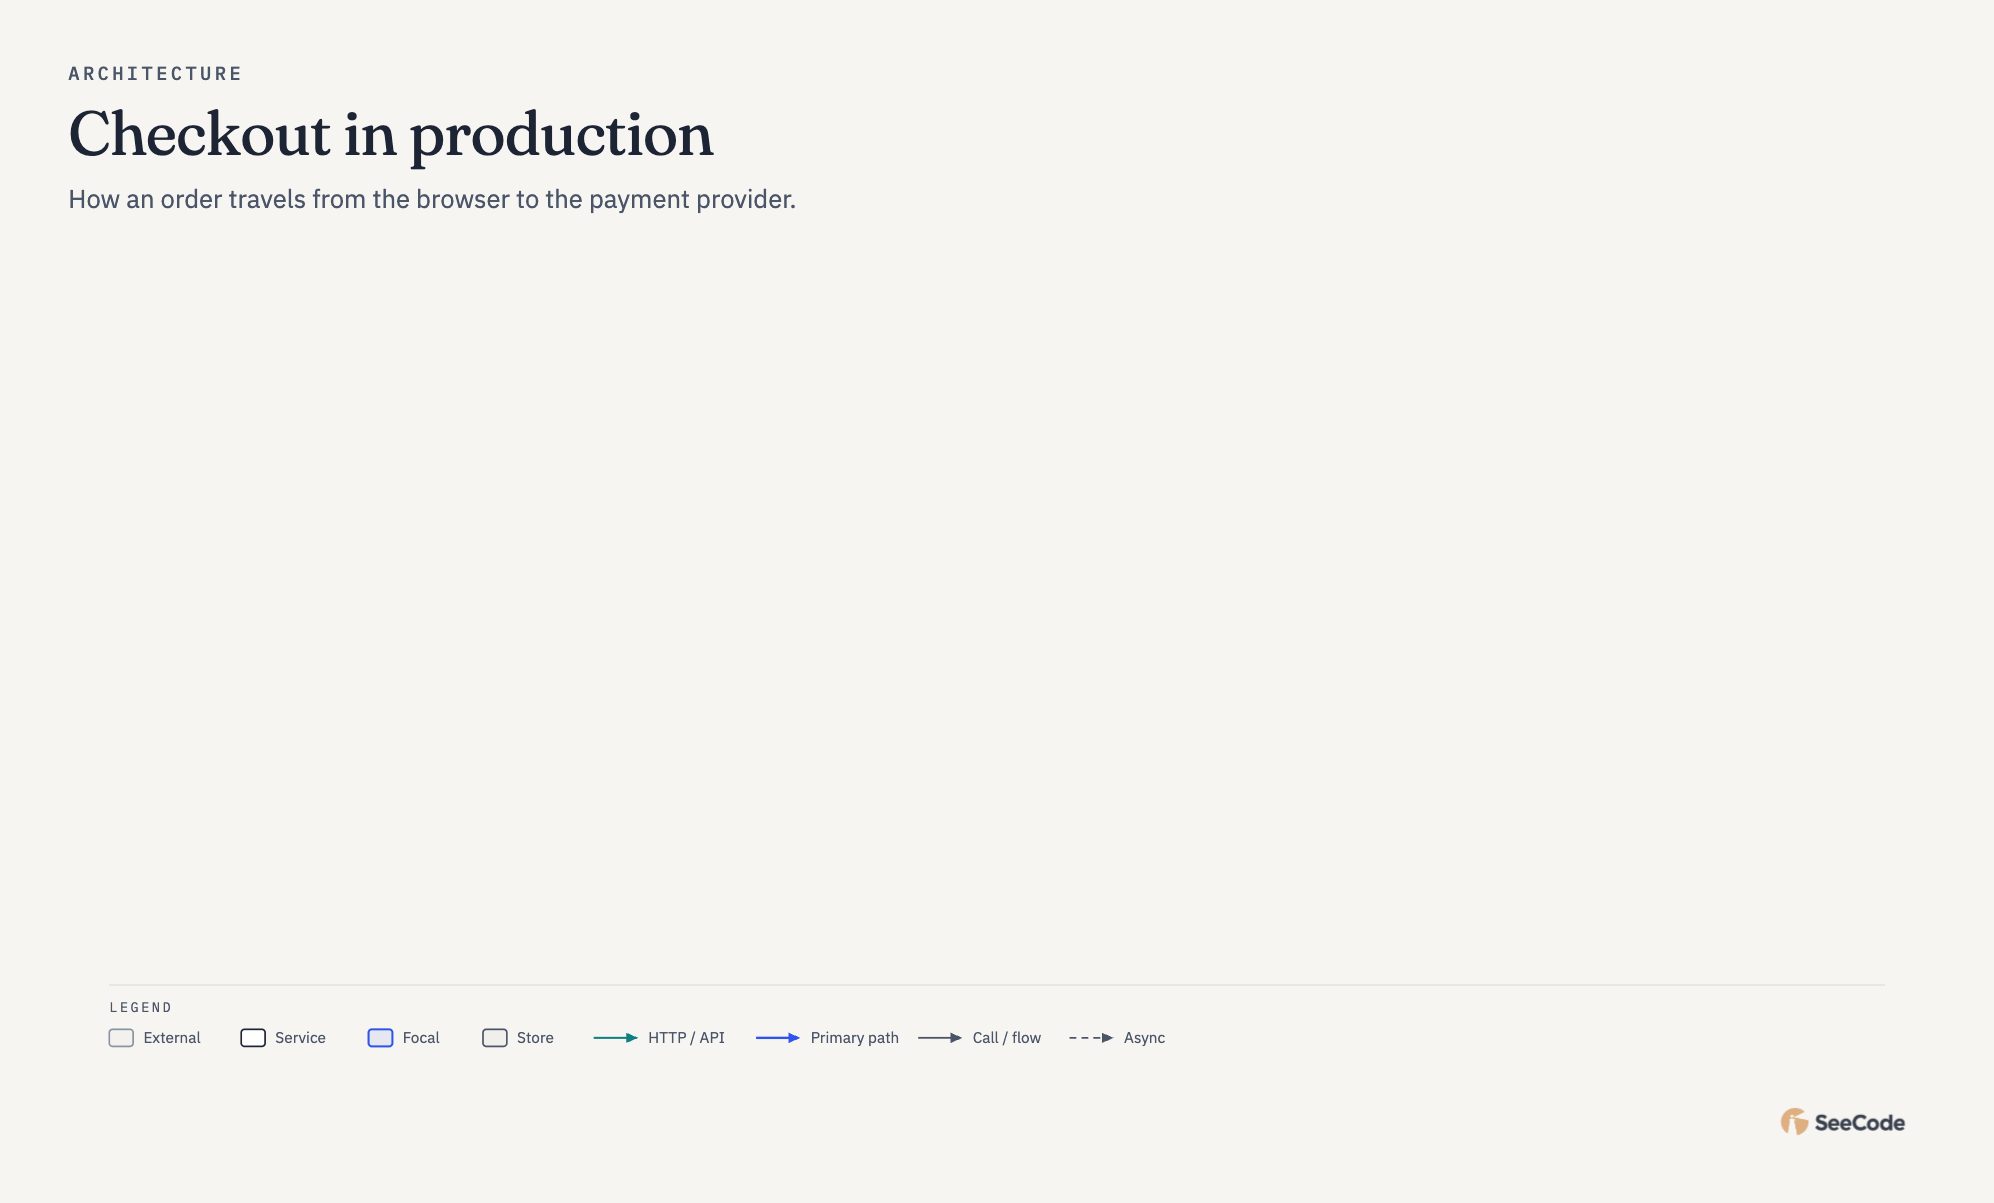The height and width of the screenshot is (1203, 1994).
Task: Click the Store legend label
Action: coord(535,1038)
